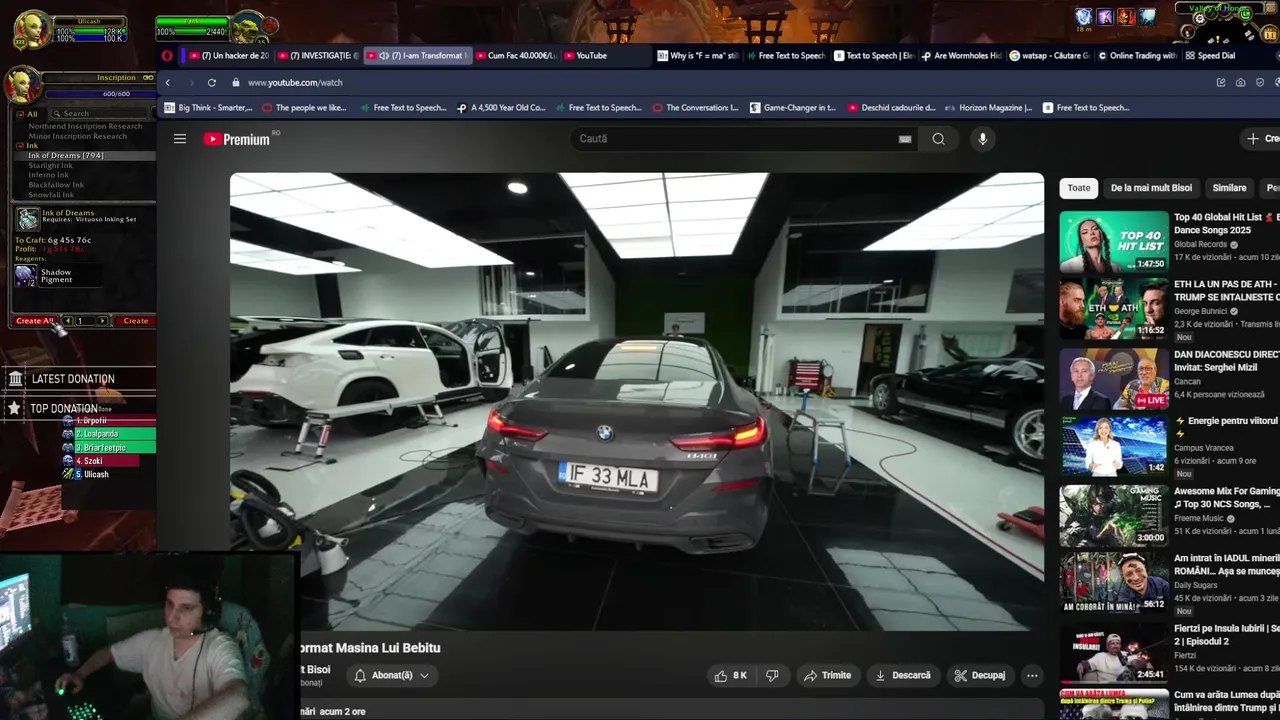
Task: Click the www.youtube.com/watch address bar
Action: 295,83
